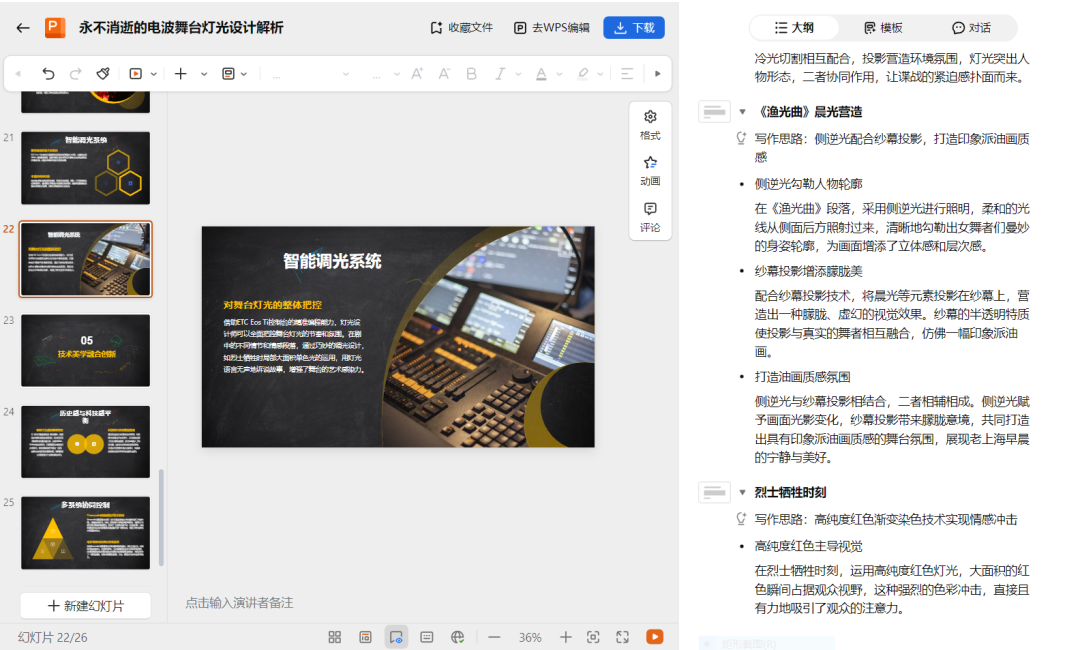Open the 格式 format panel
1080x650 pixels.
(x=650, y=124)
